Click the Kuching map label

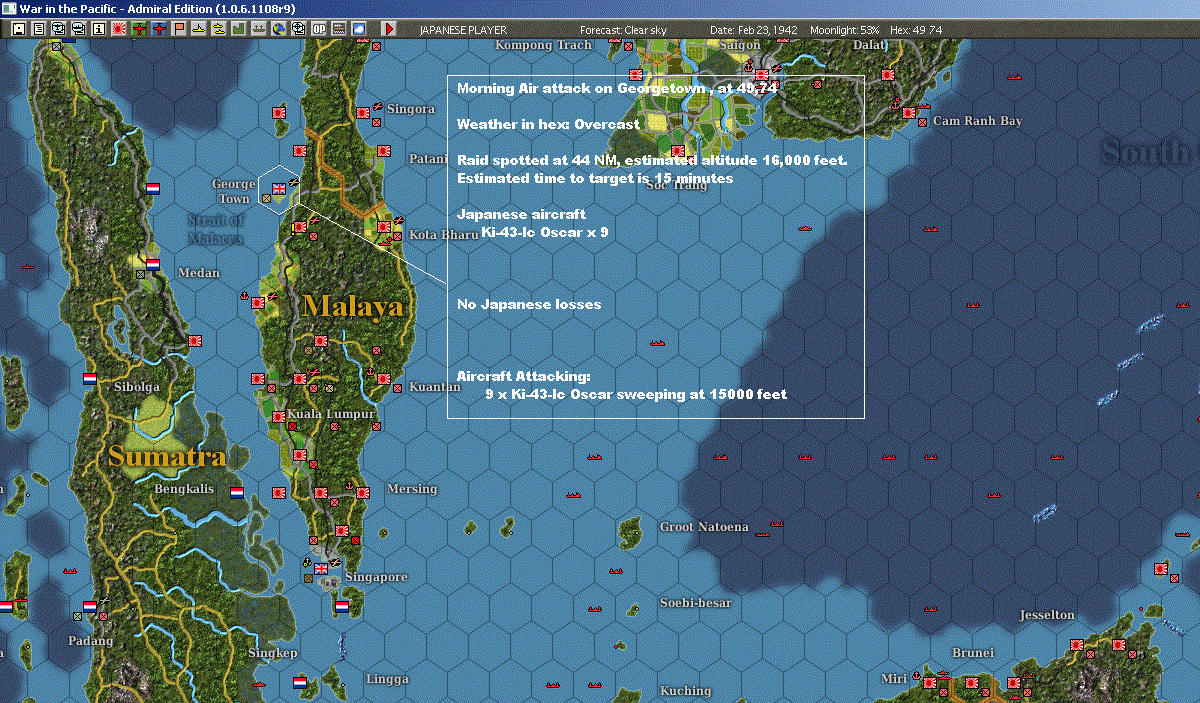(686, 691)
